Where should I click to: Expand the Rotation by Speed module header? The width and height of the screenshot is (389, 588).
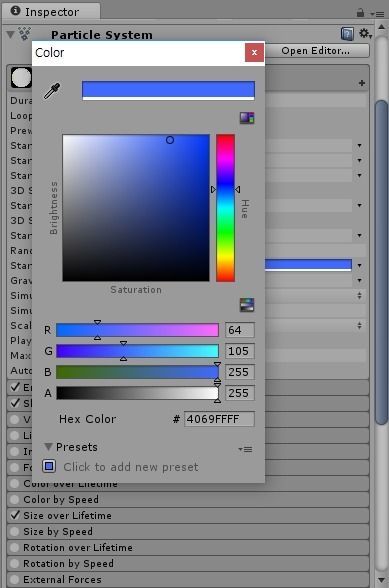pos(188,564)
